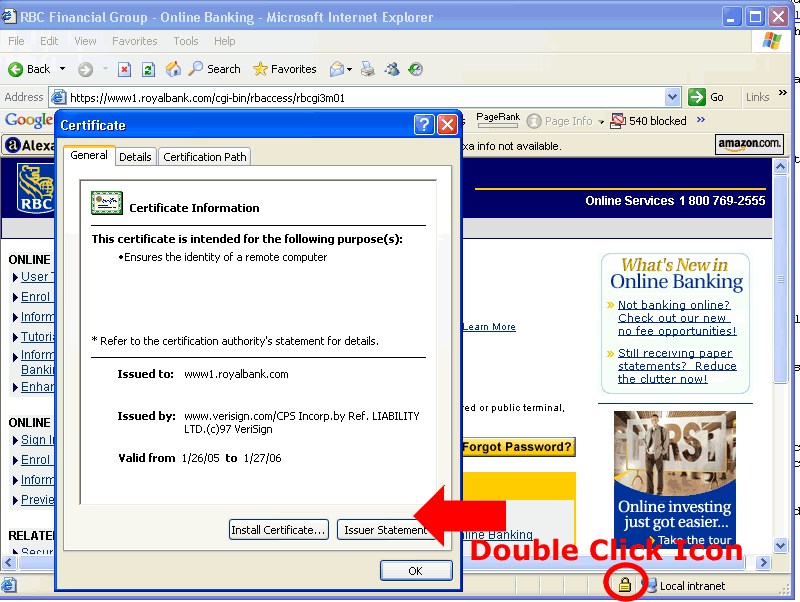Click the padlock security icon in status bar
Viewport: 800px width, 602px height.
tap(624, 585)
